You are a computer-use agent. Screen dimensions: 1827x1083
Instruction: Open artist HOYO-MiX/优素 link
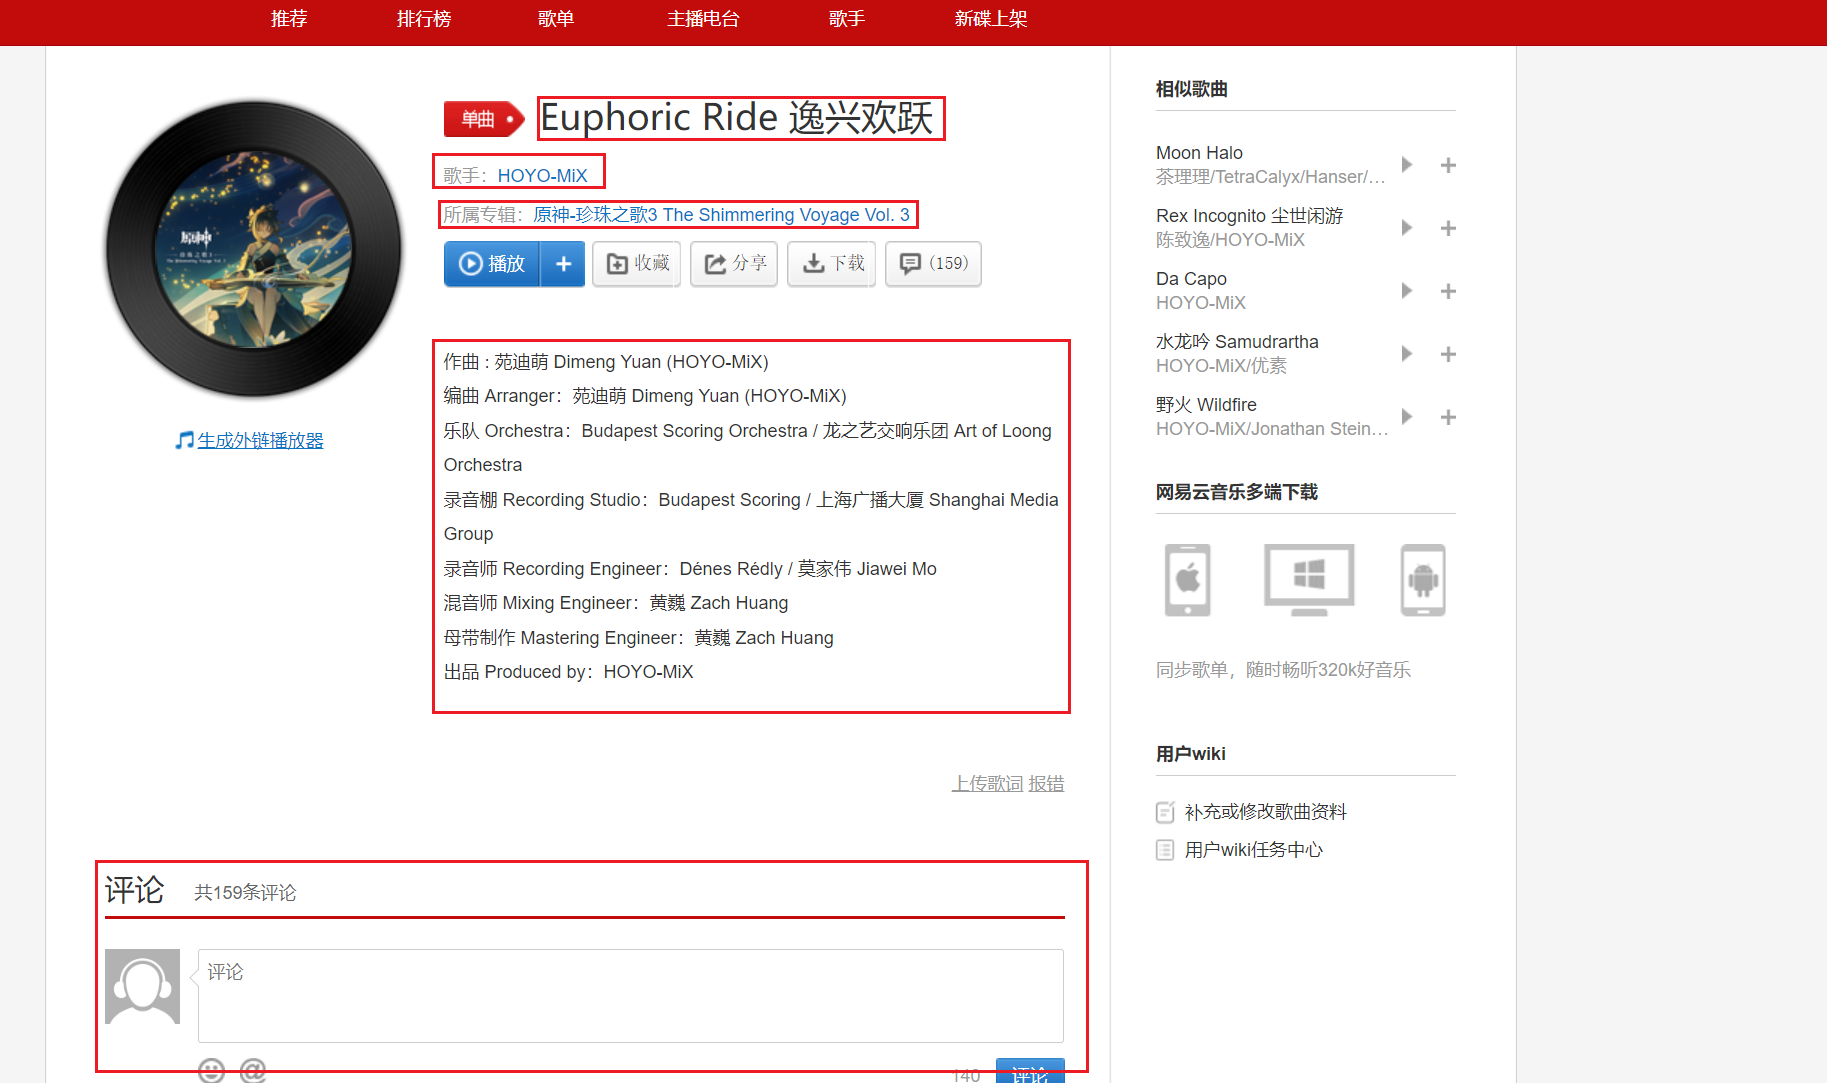(x=1221, y=366)
